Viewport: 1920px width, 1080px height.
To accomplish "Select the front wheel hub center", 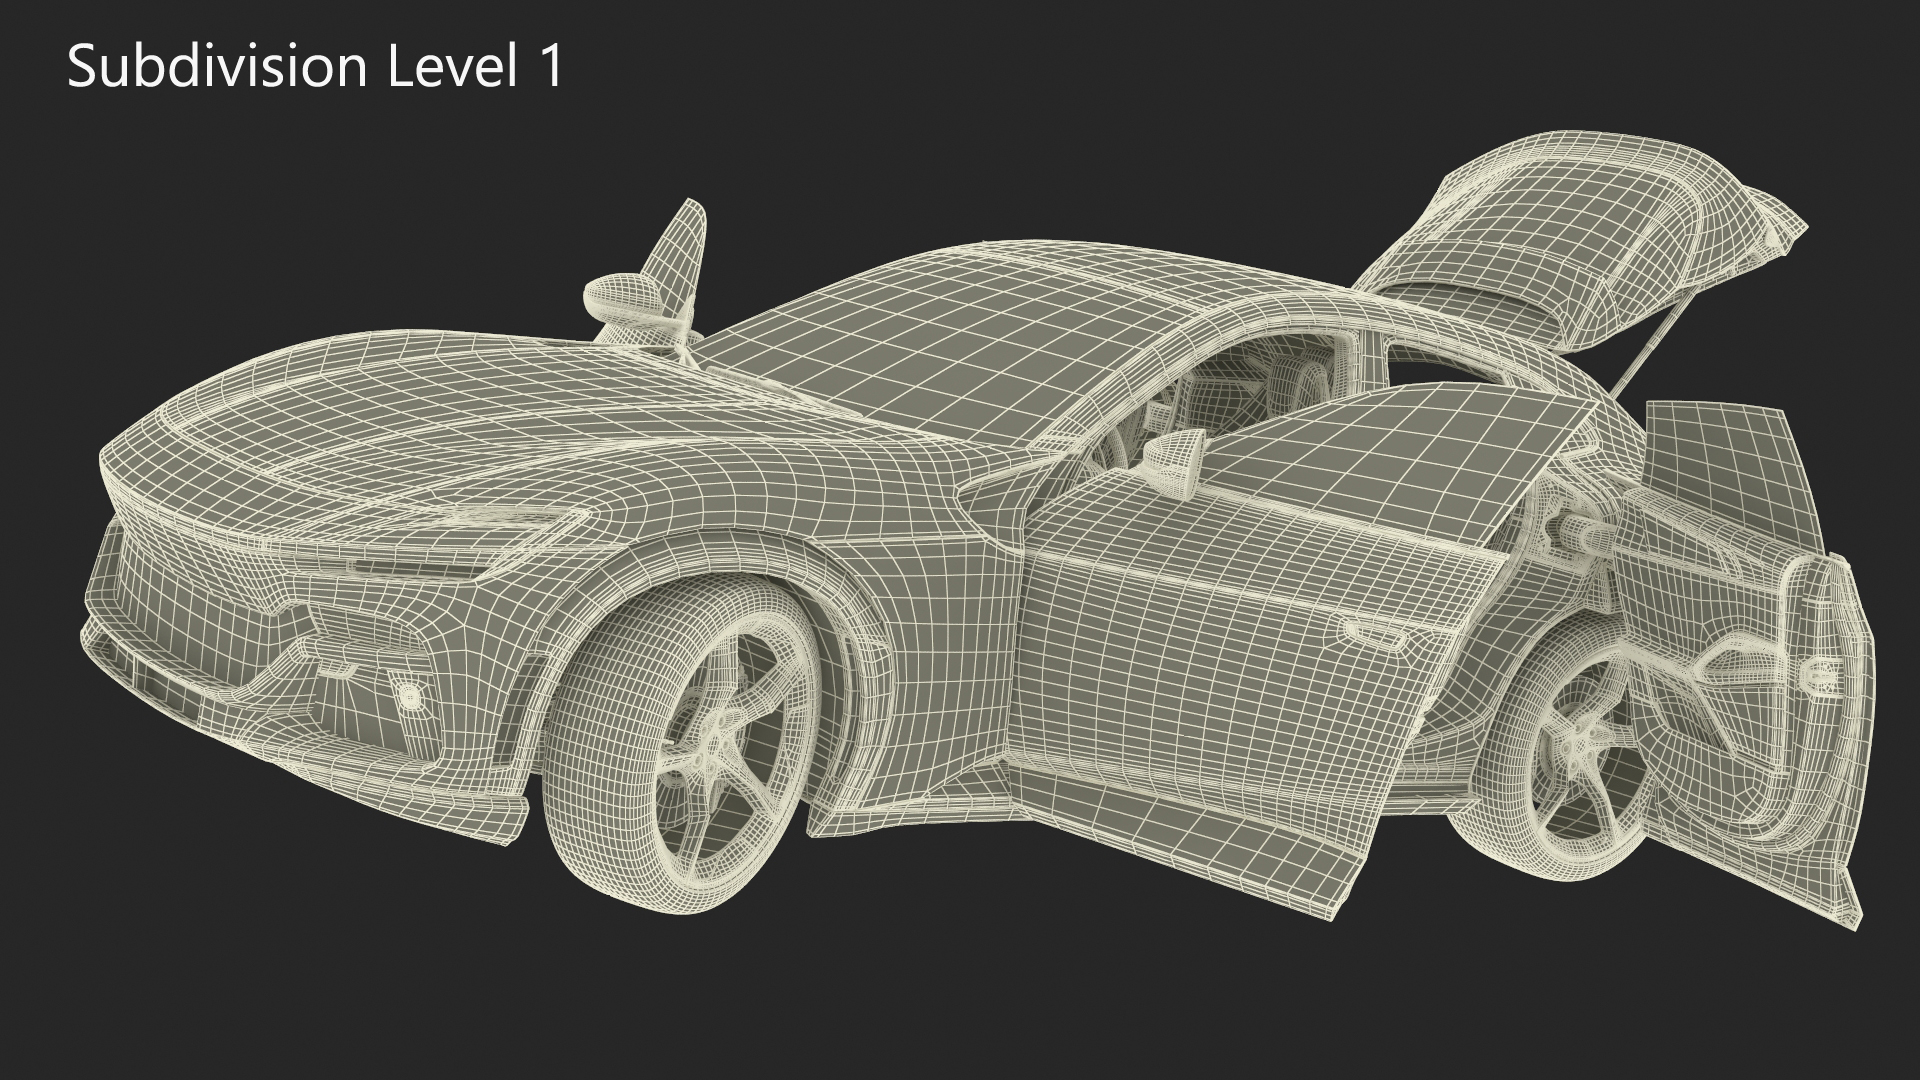I will pos(712,746).
